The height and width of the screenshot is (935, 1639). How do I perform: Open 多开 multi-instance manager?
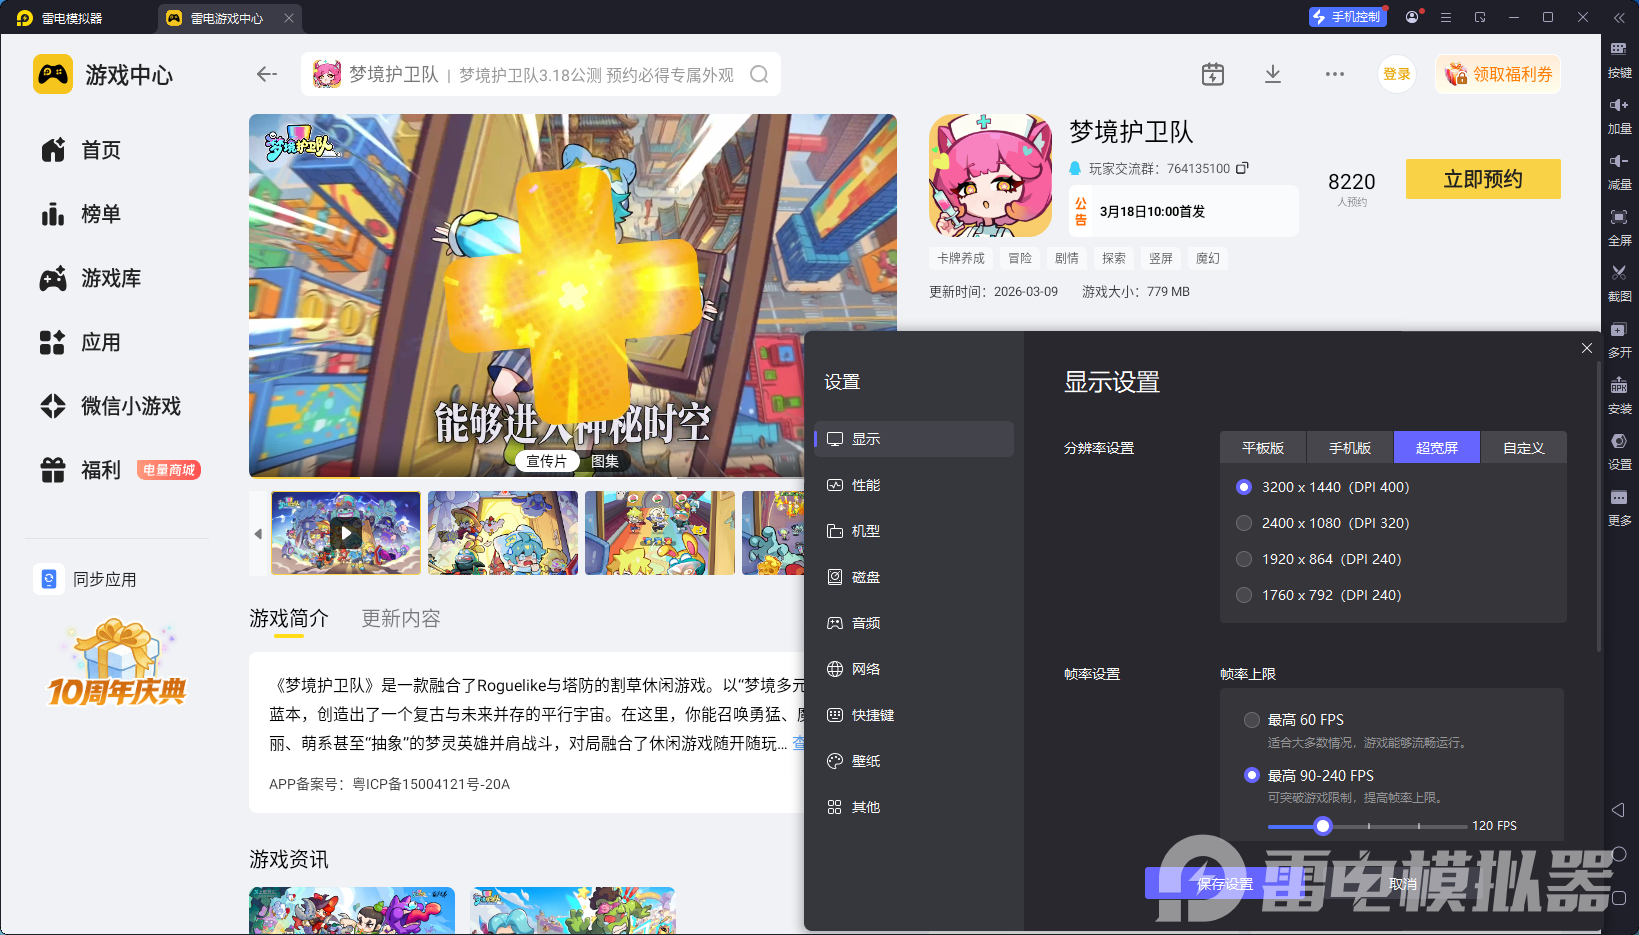pyautogui.click(x=1619, y=339)
